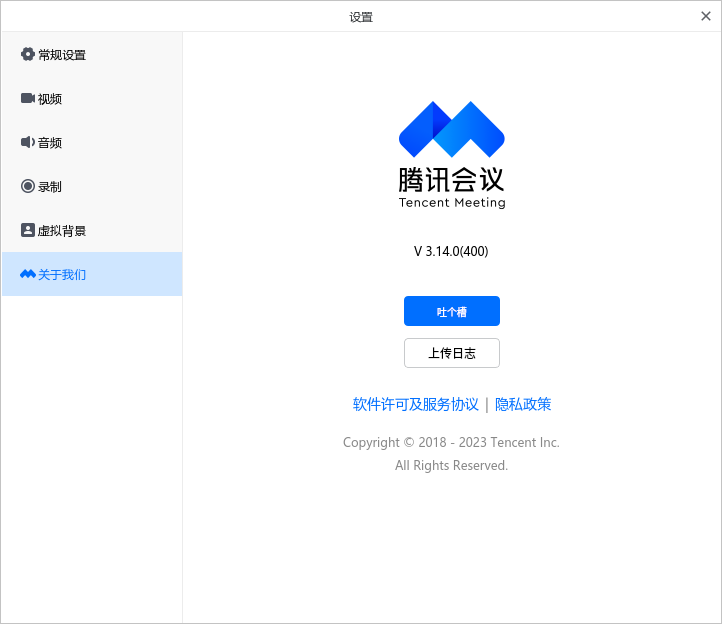Click the camera icon for 视频 settings

click(28, 98)
